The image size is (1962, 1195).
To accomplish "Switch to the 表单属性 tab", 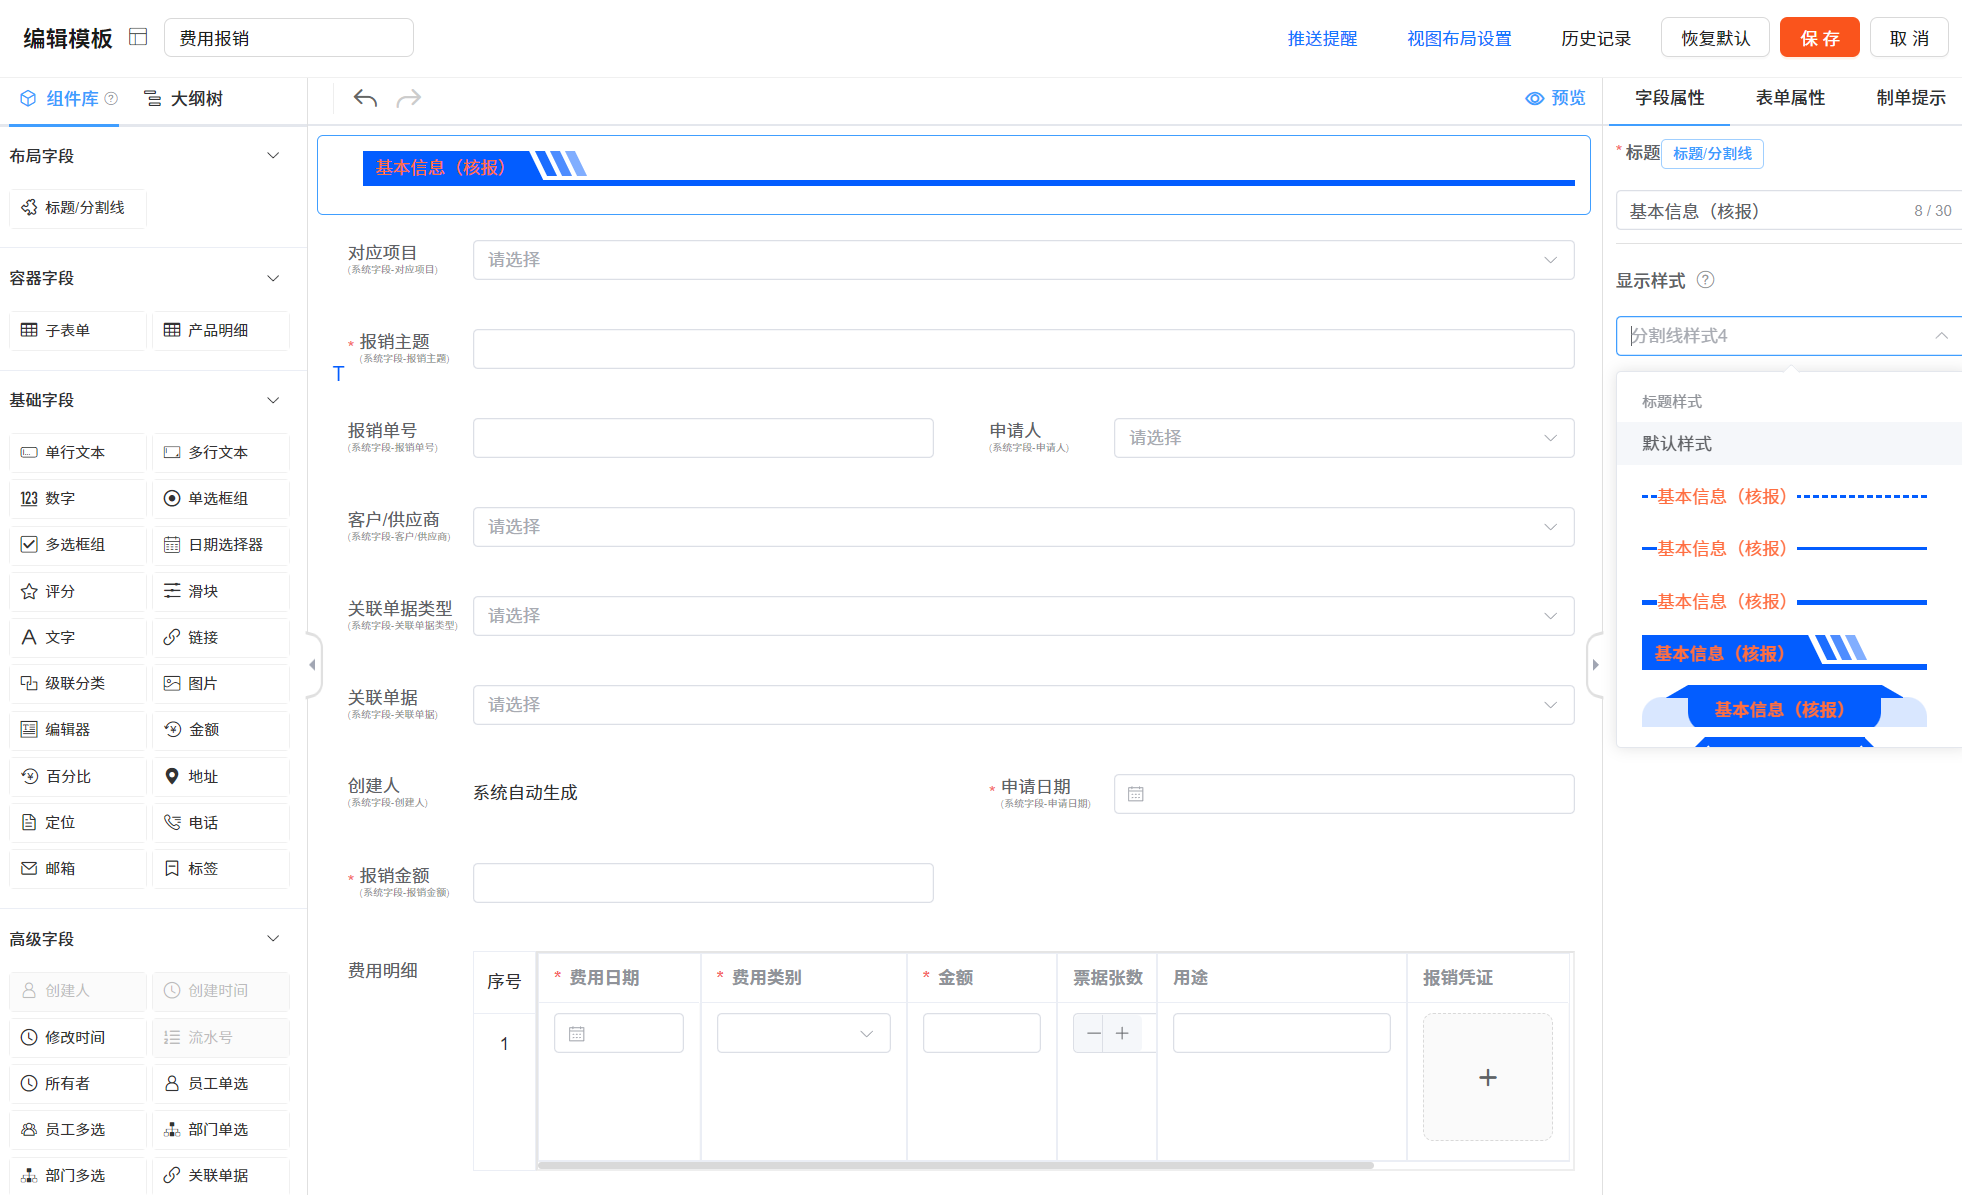I will pos(1790,98).
